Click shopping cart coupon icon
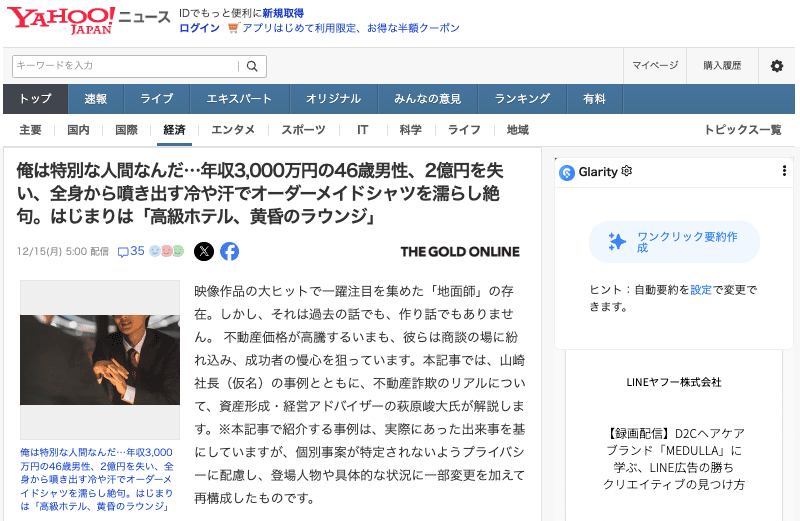Viewport: 800px width, 521px height. tap(234, 28)
